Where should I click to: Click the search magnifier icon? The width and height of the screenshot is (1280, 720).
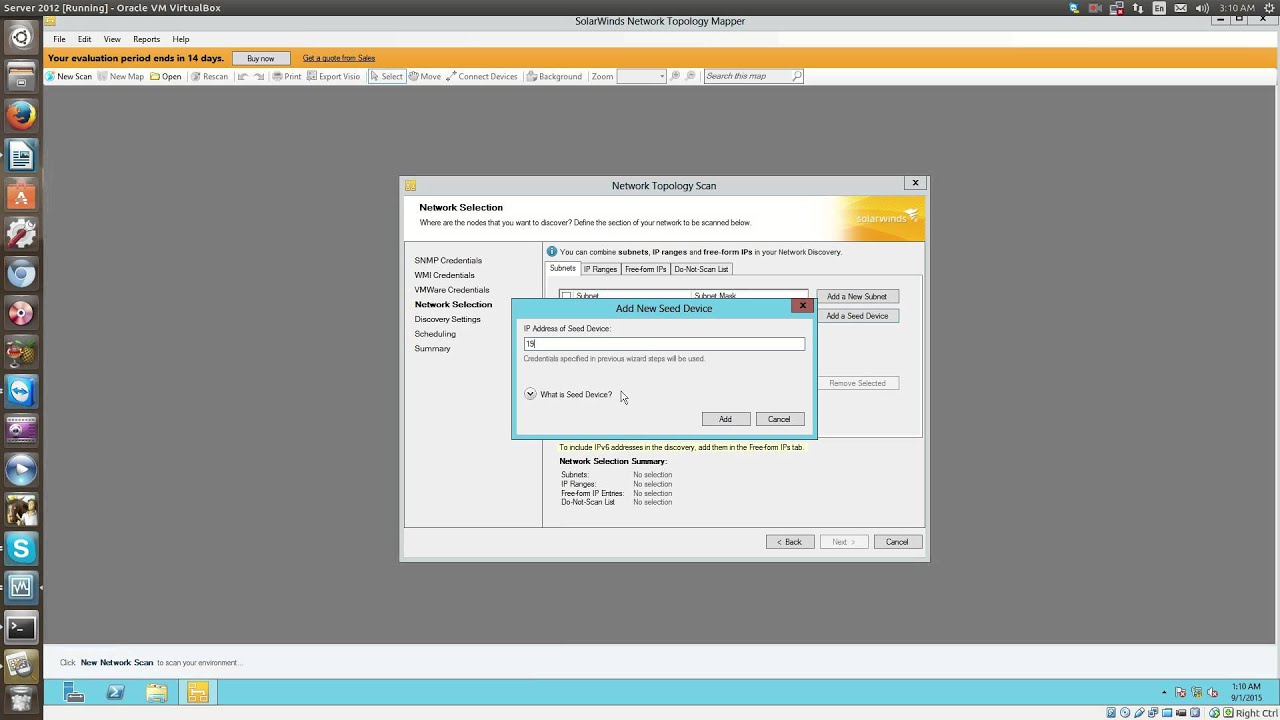(x=797, y=76)
